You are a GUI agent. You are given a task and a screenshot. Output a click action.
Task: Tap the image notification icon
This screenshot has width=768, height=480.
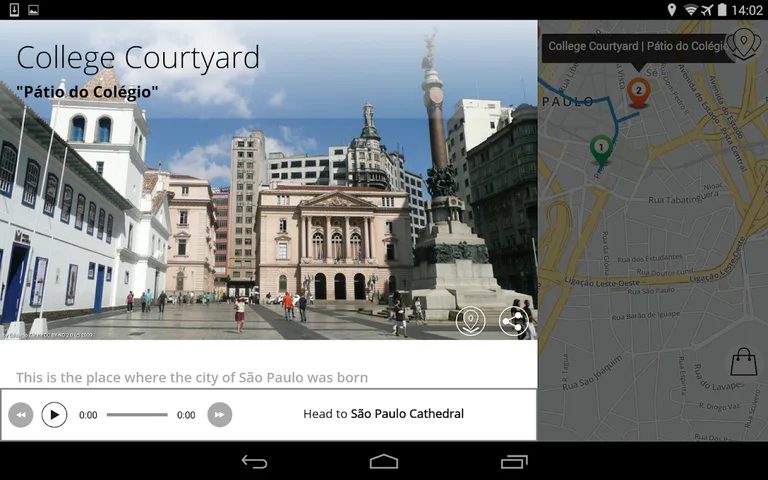point(33,10)
